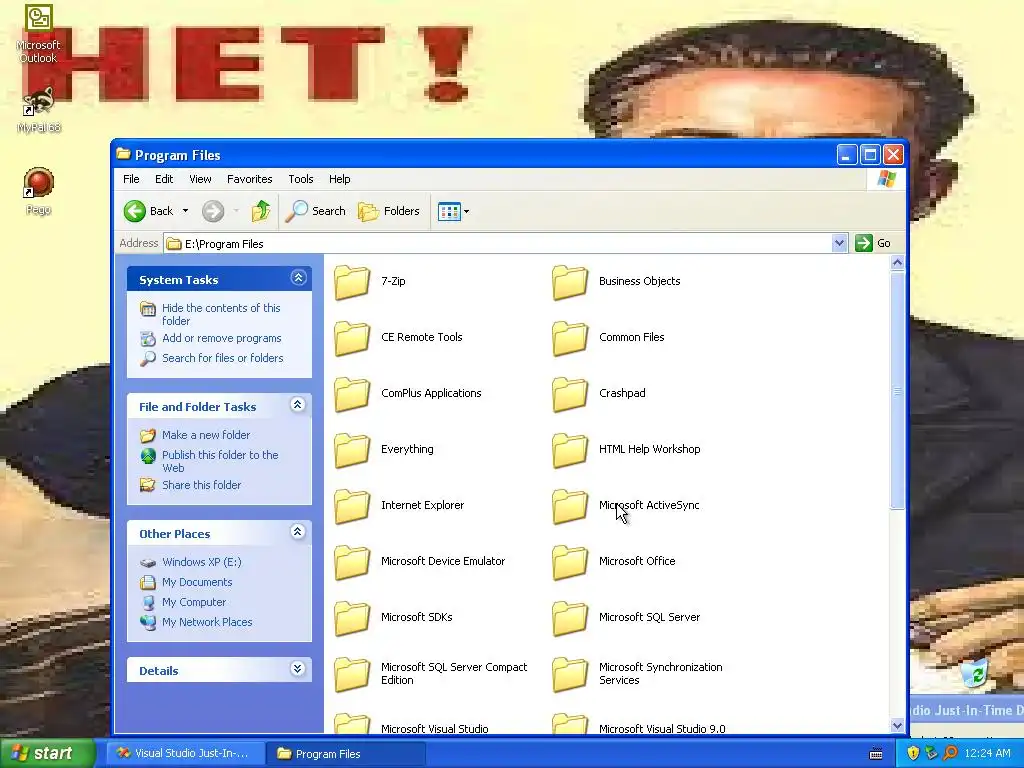Open the View menu
This screenshot has width=1024, height=768.
200,179
